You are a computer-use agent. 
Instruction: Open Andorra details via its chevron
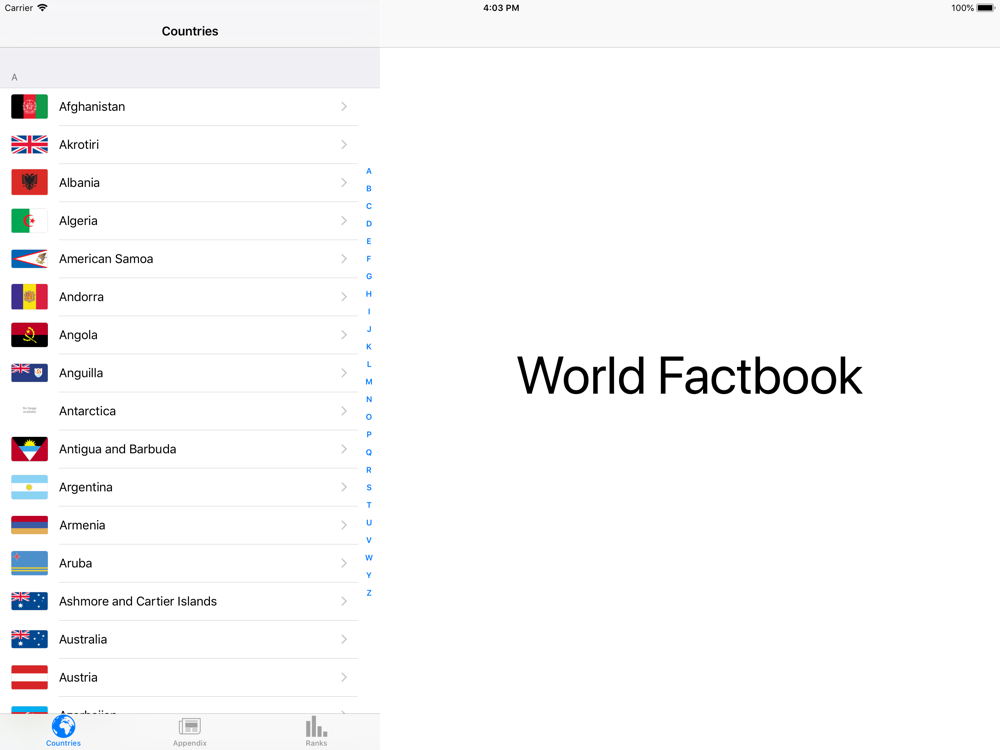coord(344,297)
